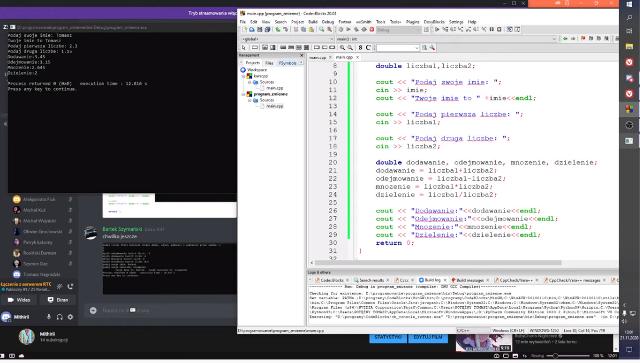Click the Cut toolbar icon
Viewport: 640px width, 363px height.
(x=296, y=29)
